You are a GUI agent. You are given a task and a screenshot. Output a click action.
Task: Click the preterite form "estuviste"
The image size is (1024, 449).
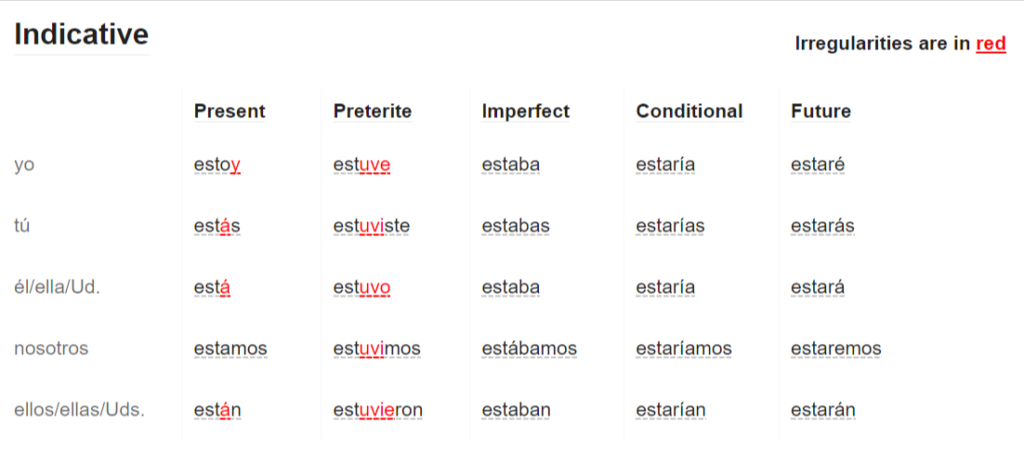372,226
